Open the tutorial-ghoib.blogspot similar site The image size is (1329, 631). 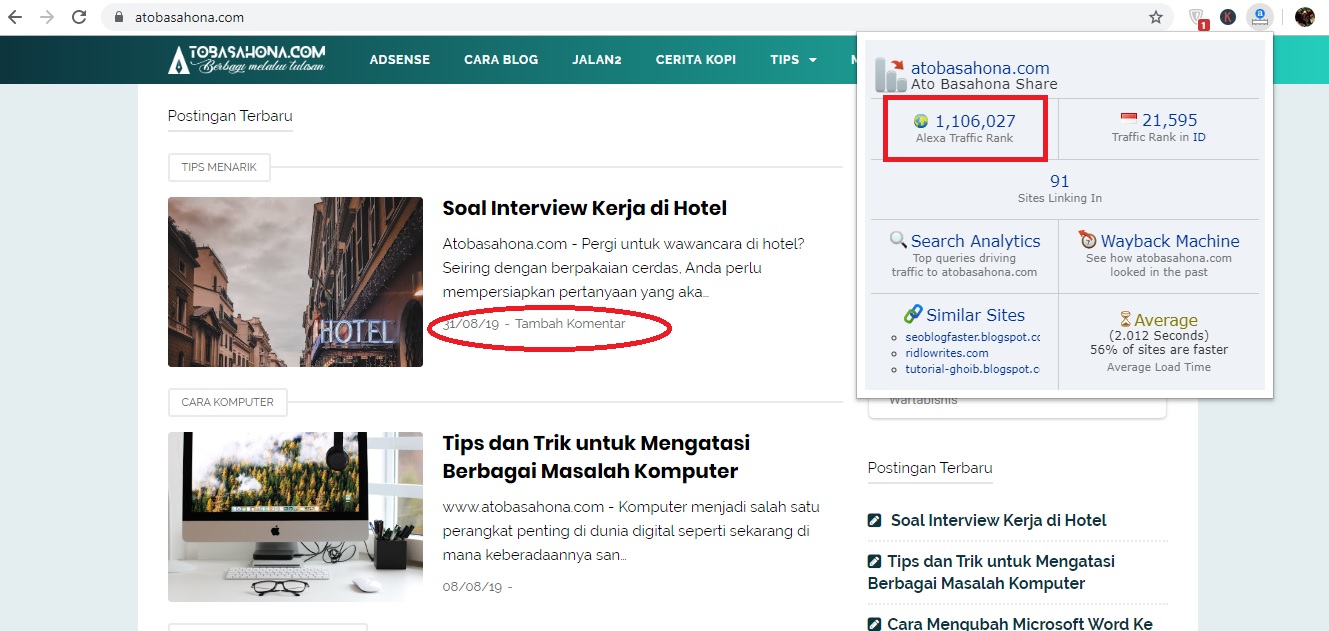[x=973, y=369]
